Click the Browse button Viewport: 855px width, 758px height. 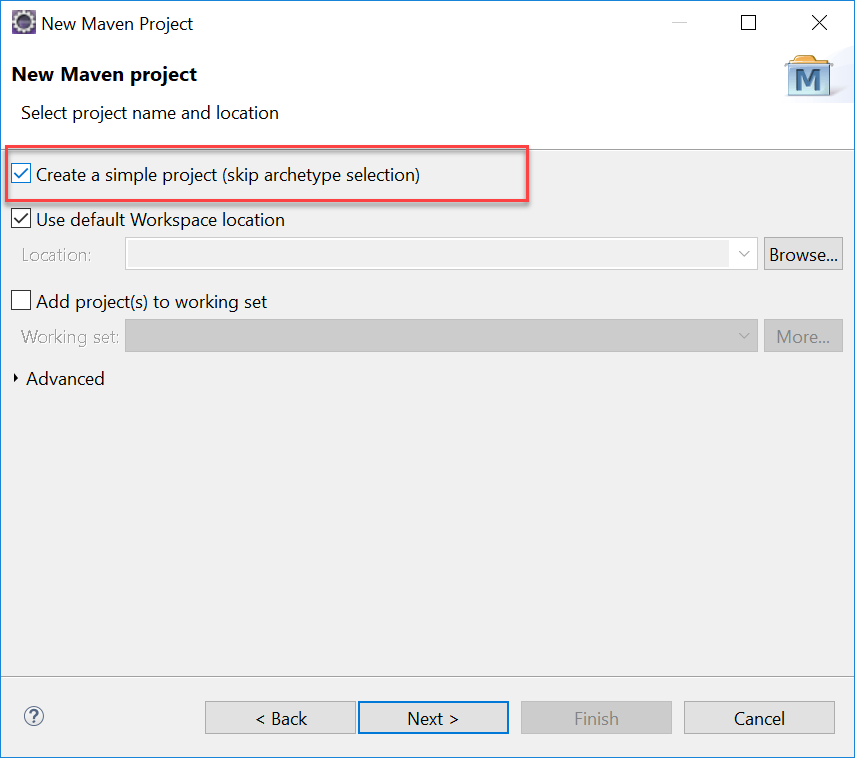point(803,253)
